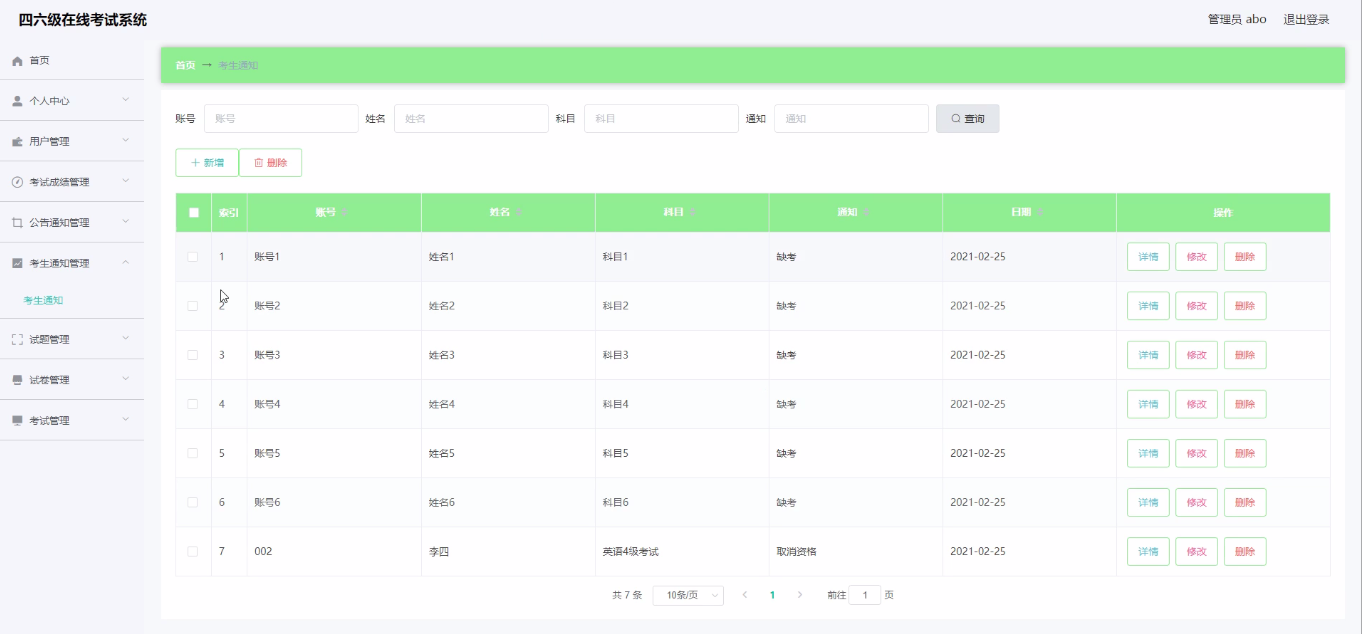Check the checkbox for row 账号3
Screen dimensions: 1362x634
(193, 355)
